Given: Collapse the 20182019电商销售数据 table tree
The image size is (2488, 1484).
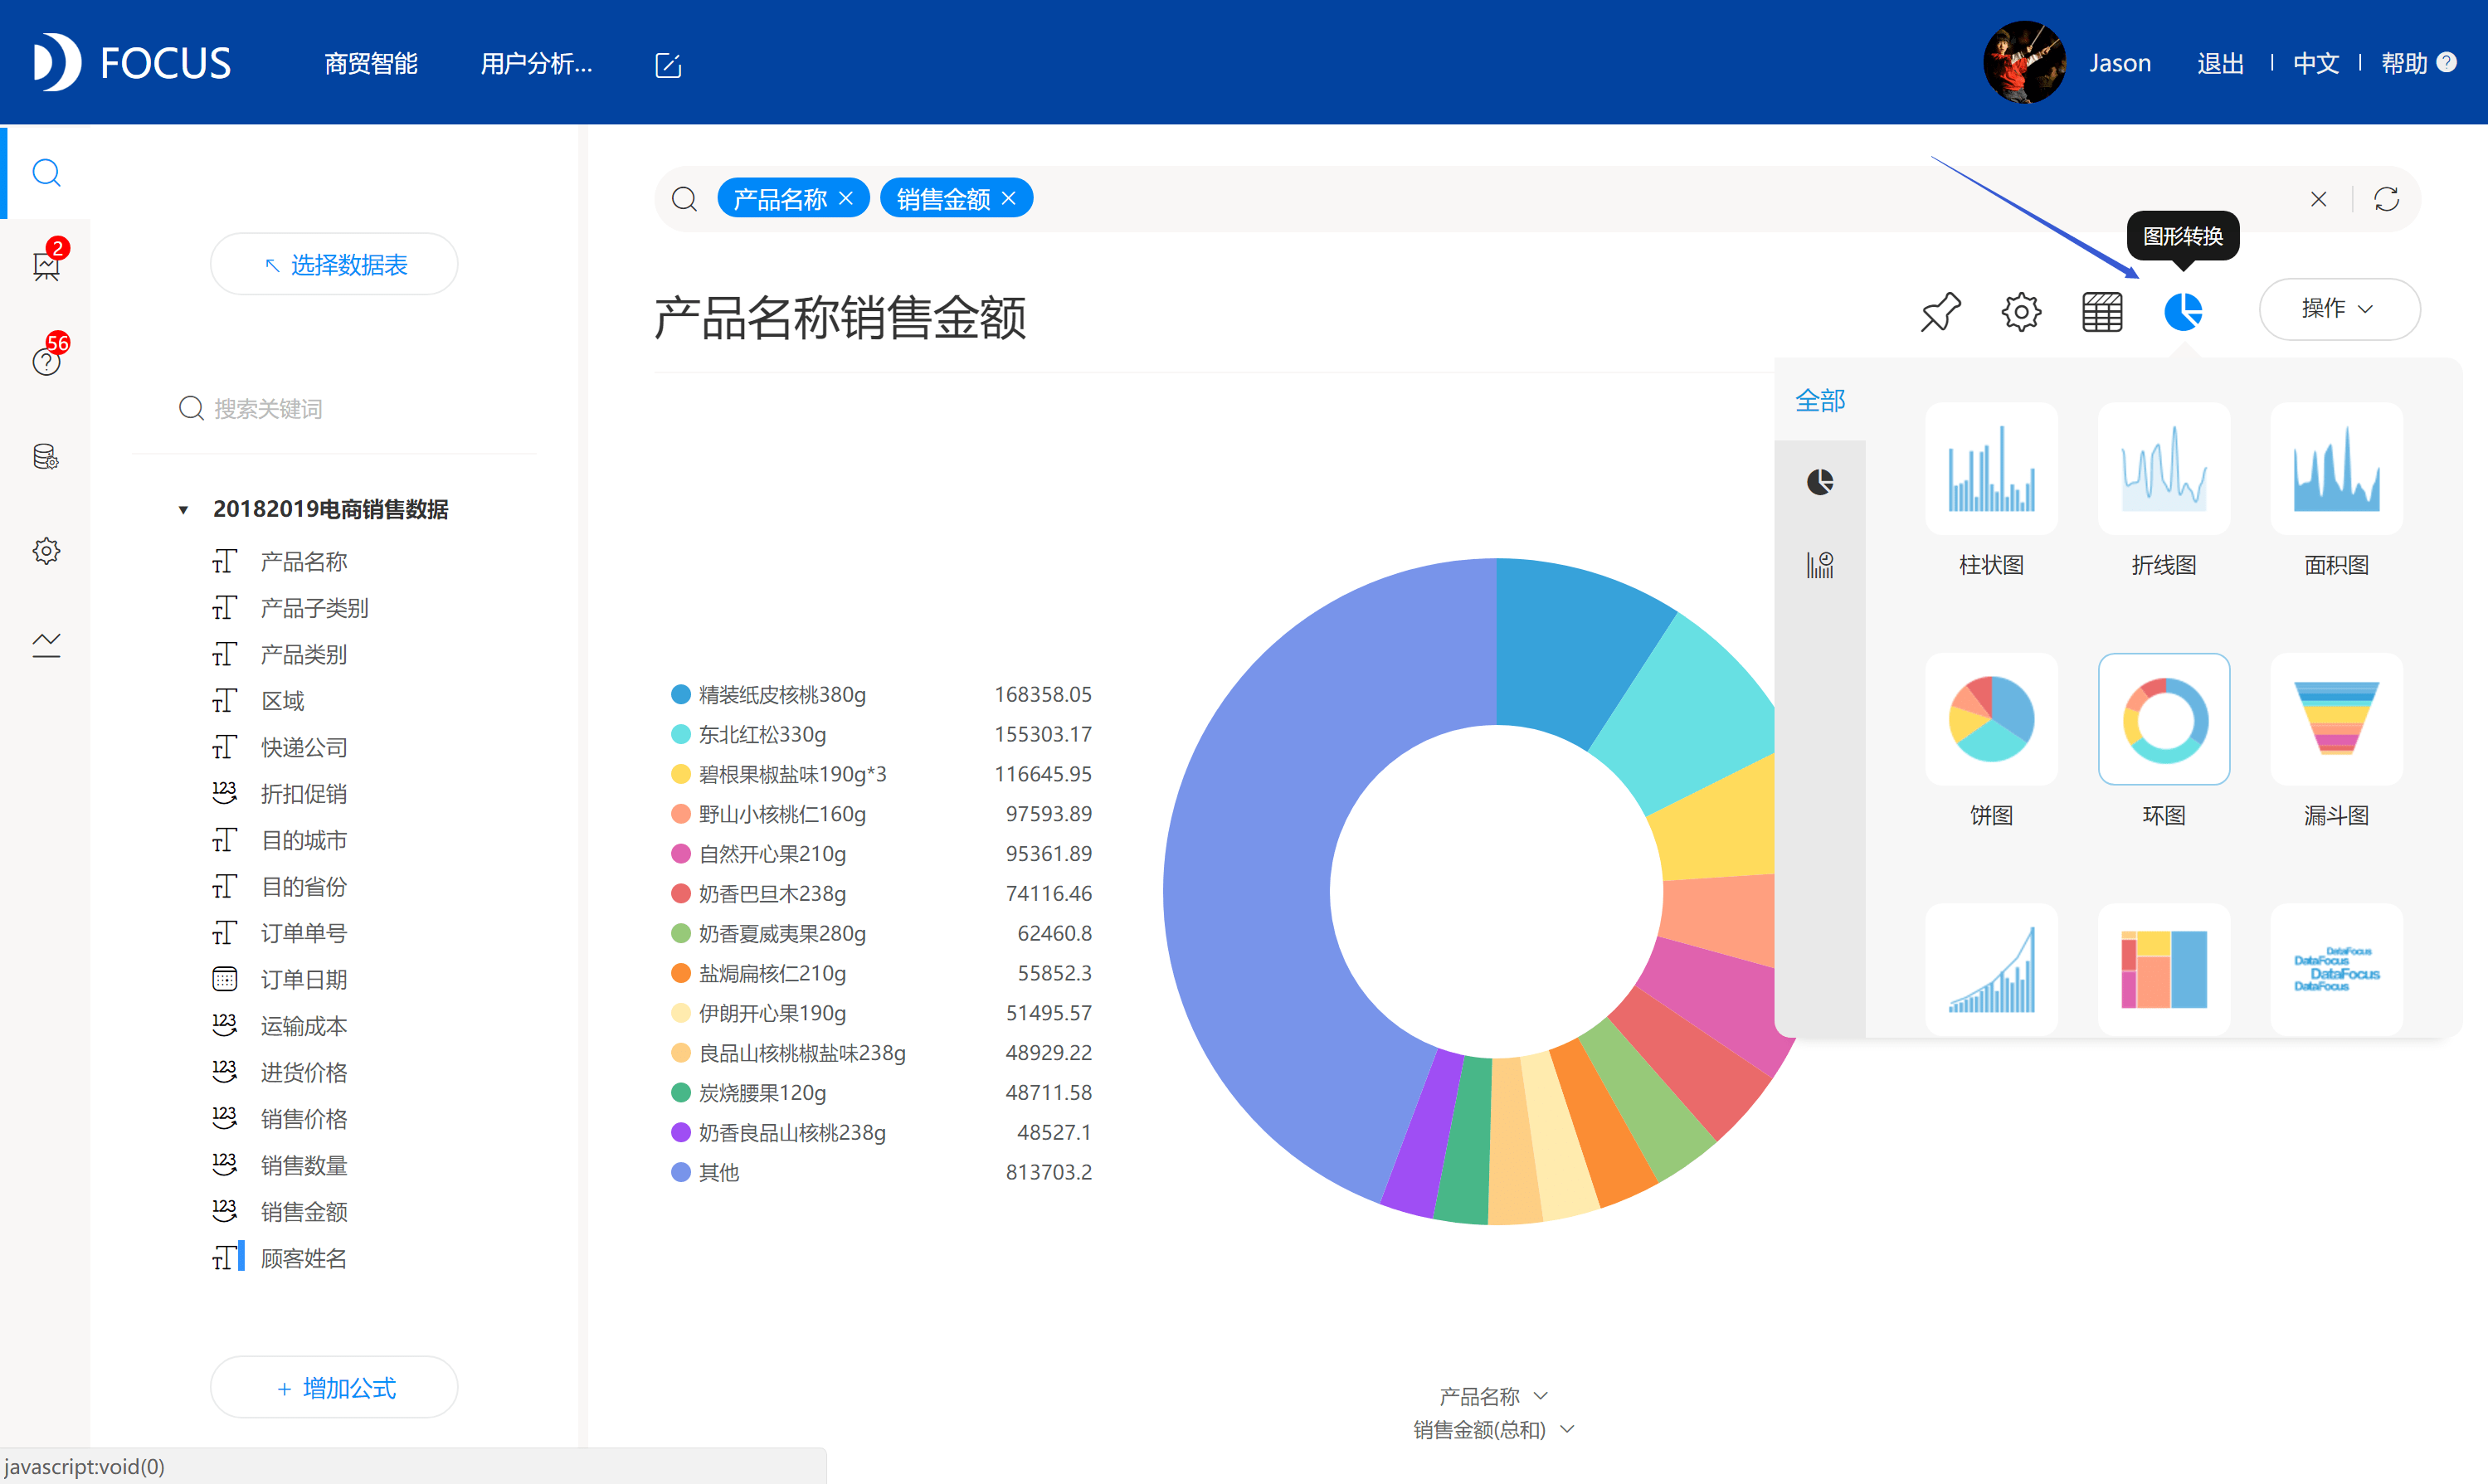Looking at the screenshot, I should (183, 509).
